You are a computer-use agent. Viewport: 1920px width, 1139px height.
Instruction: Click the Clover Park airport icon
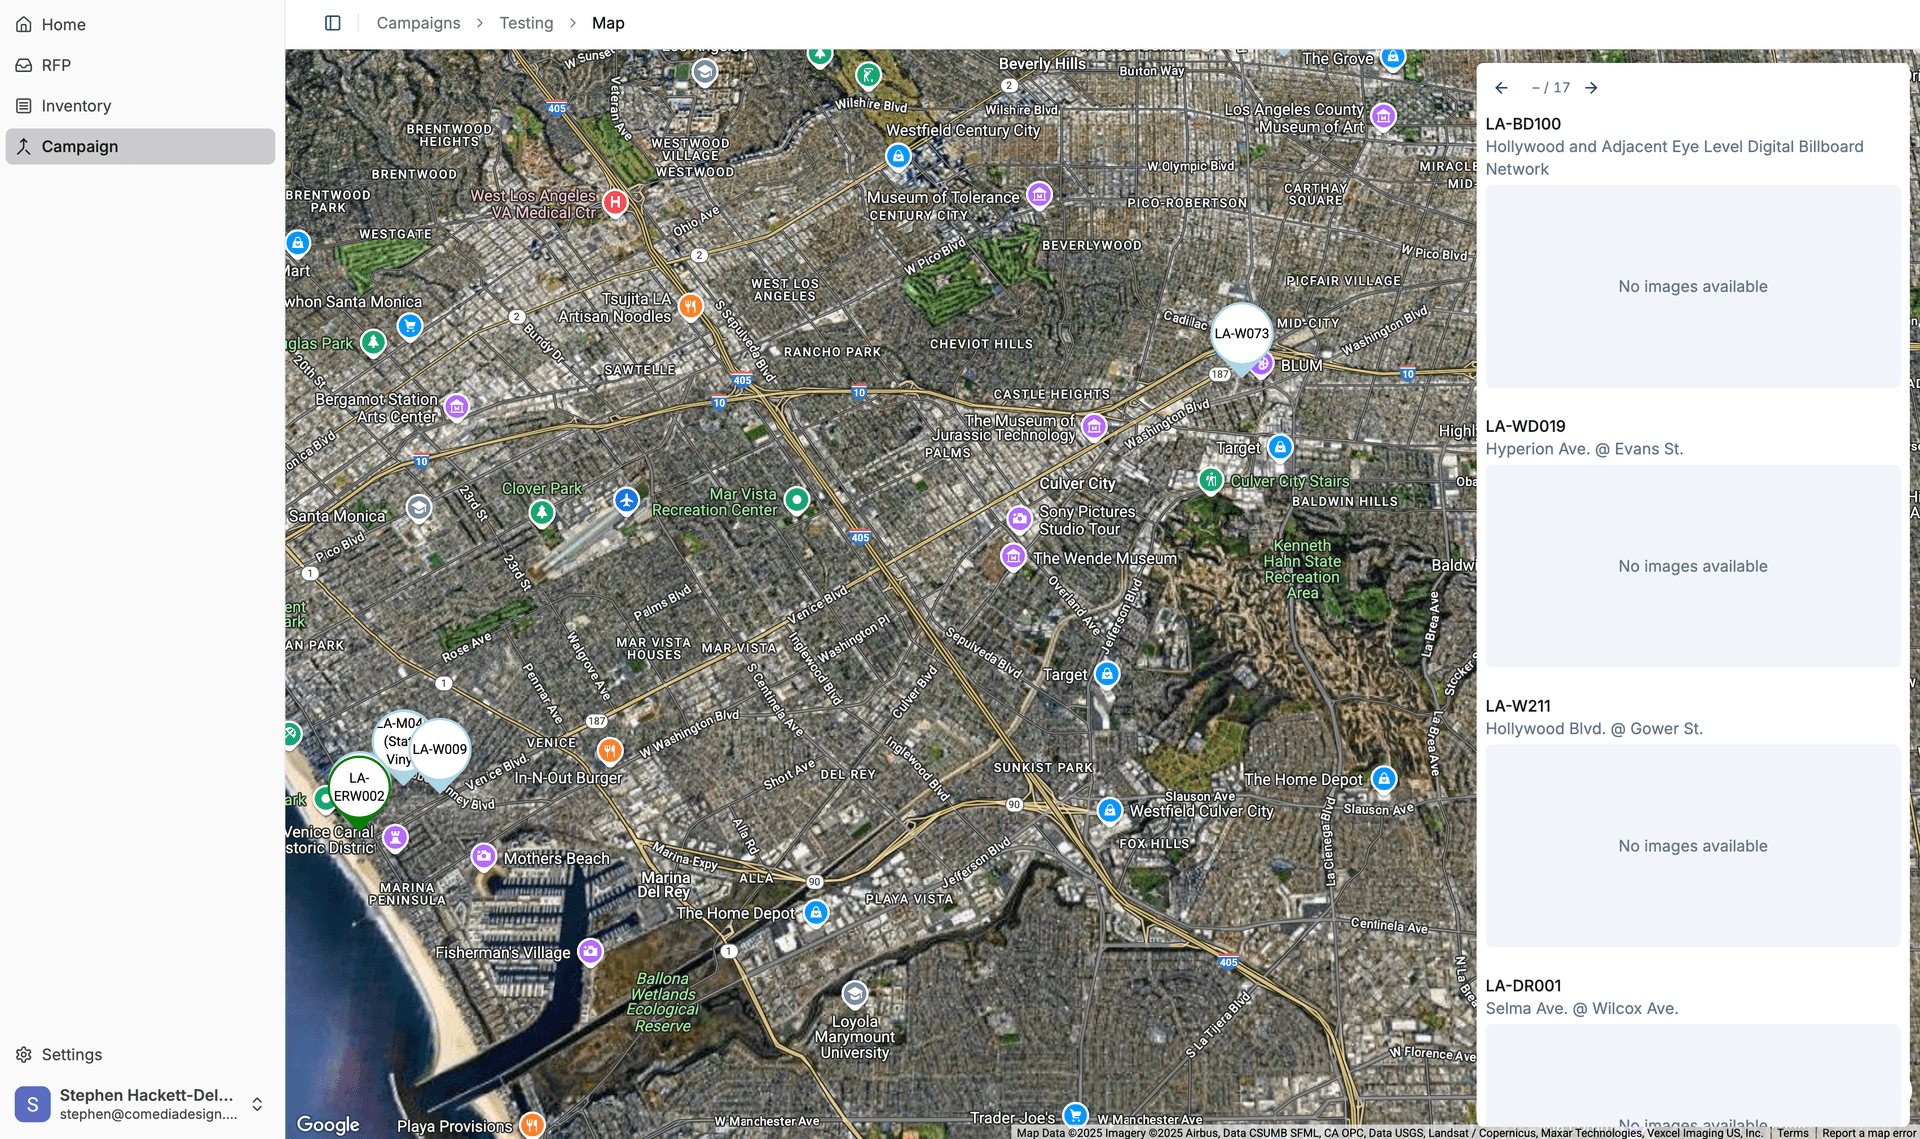[626, 499]
